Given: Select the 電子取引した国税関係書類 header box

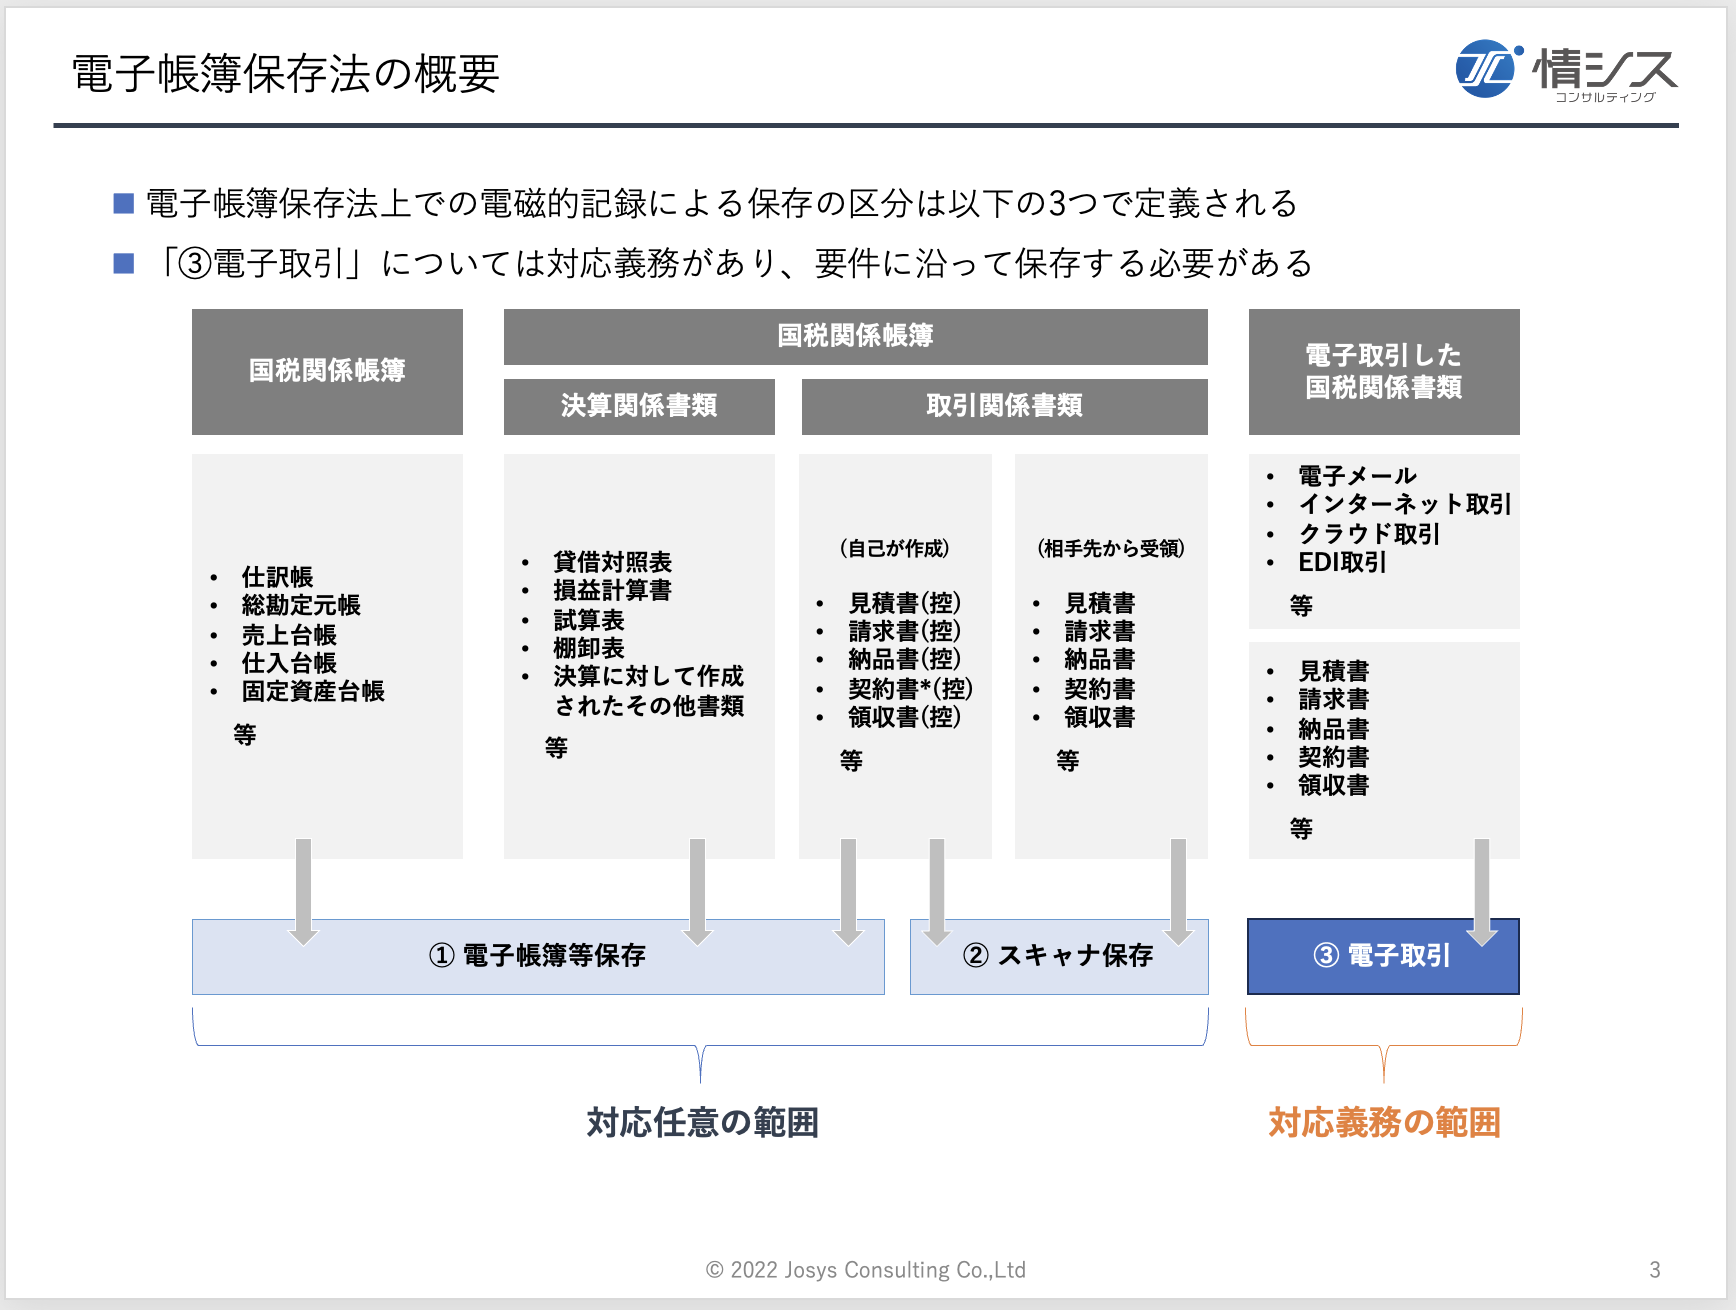Looking at the screenshot, I should pos(1384,371).
